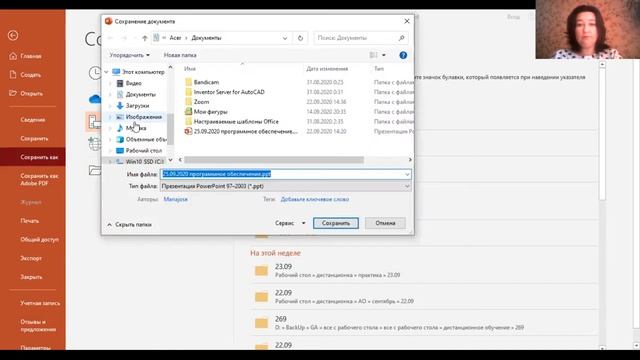This screenshot has height=360, width=640.
Task: Choose Сохранить как Adobe PDF
Action: [39, 180]
